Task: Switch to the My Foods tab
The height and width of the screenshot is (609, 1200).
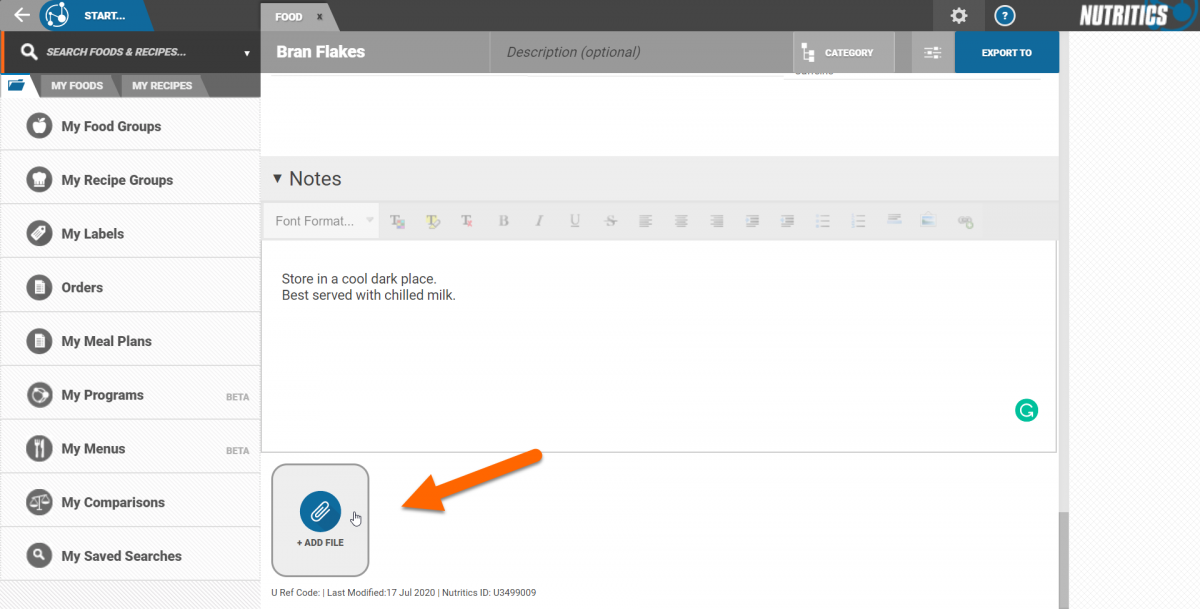Action: click(77, 86)
